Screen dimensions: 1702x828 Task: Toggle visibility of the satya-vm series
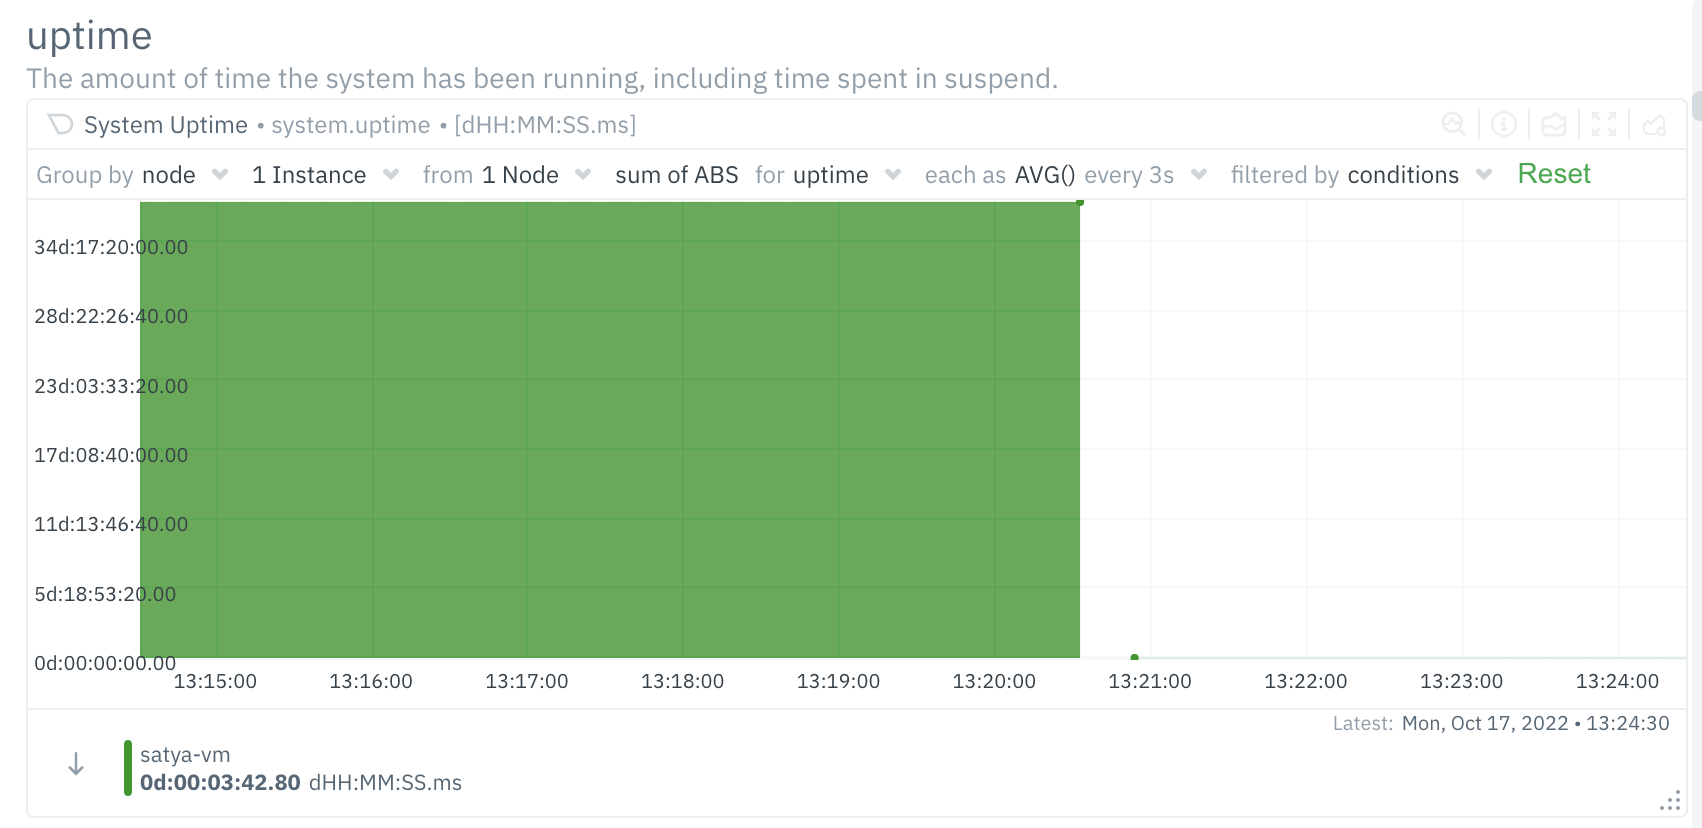186,755
